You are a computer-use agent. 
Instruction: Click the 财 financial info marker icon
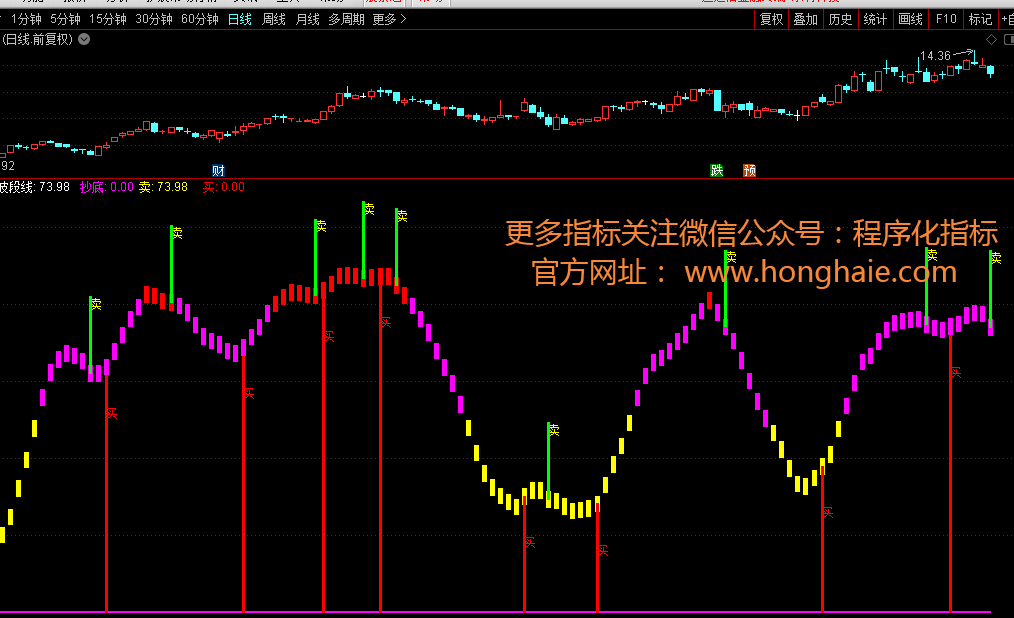click(218, 170)
